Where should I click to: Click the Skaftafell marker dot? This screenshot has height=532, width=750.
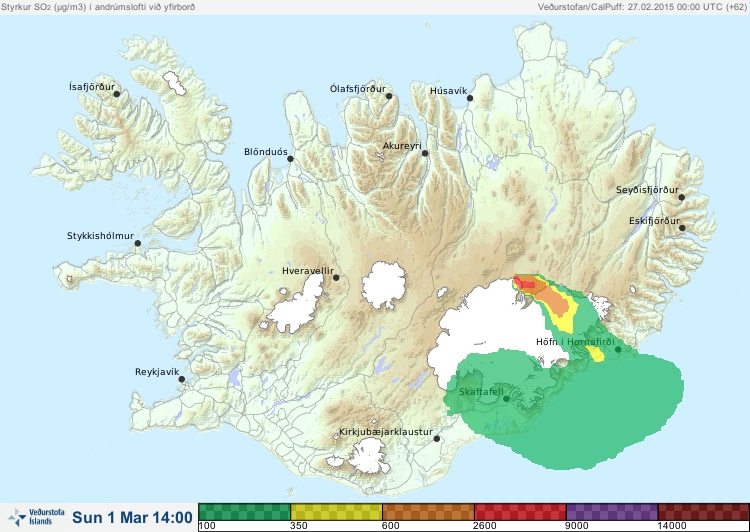point(506,399)
